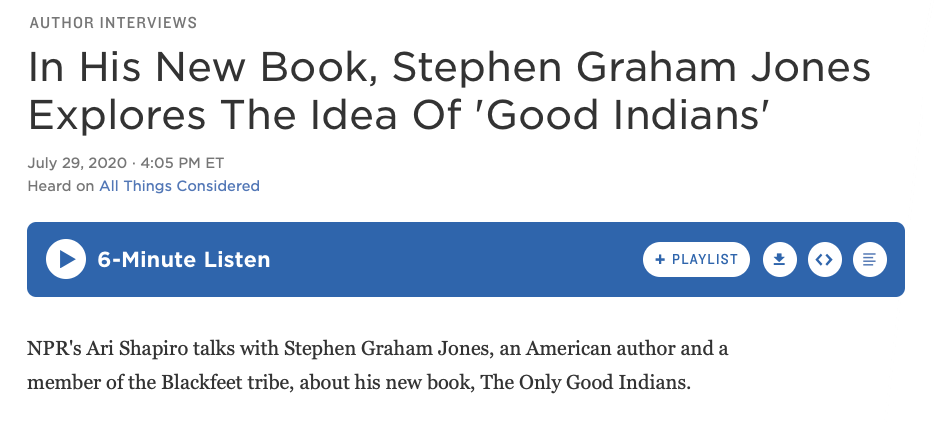Screen dimensions: 938x426
Task: Show the transcript icon
Action: point(870,260)
